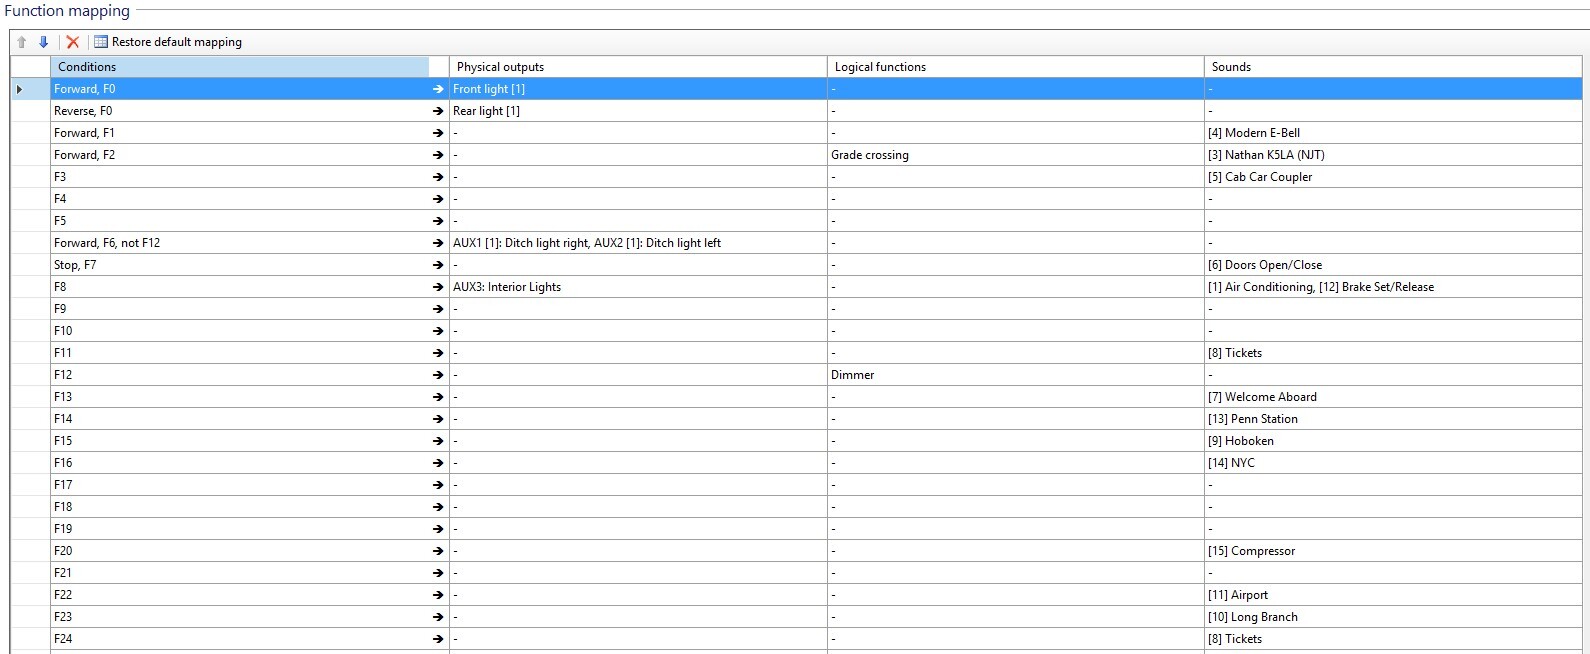The image size is (1590, 654).
Task: Click the move up arrow icon
Action: (22, 42)
